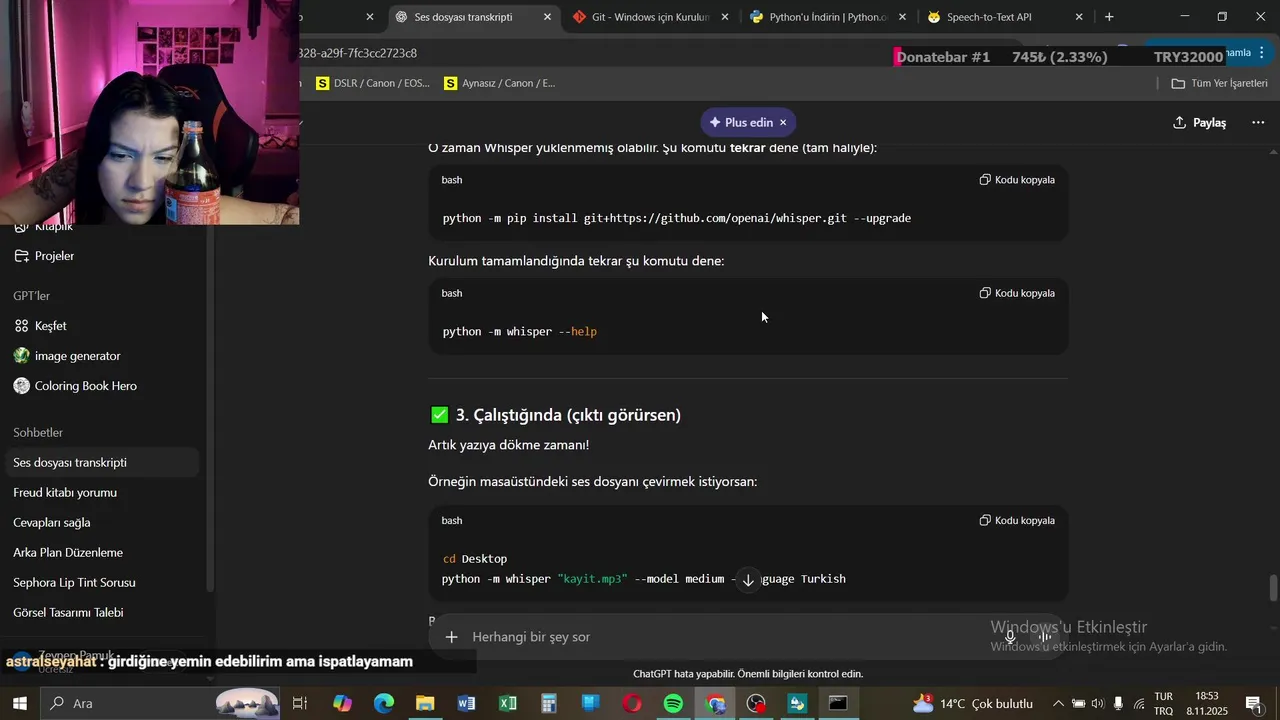Show hidden system tray icons
Viewport: 1280px width, 720px height.
tap(1058, 704)
